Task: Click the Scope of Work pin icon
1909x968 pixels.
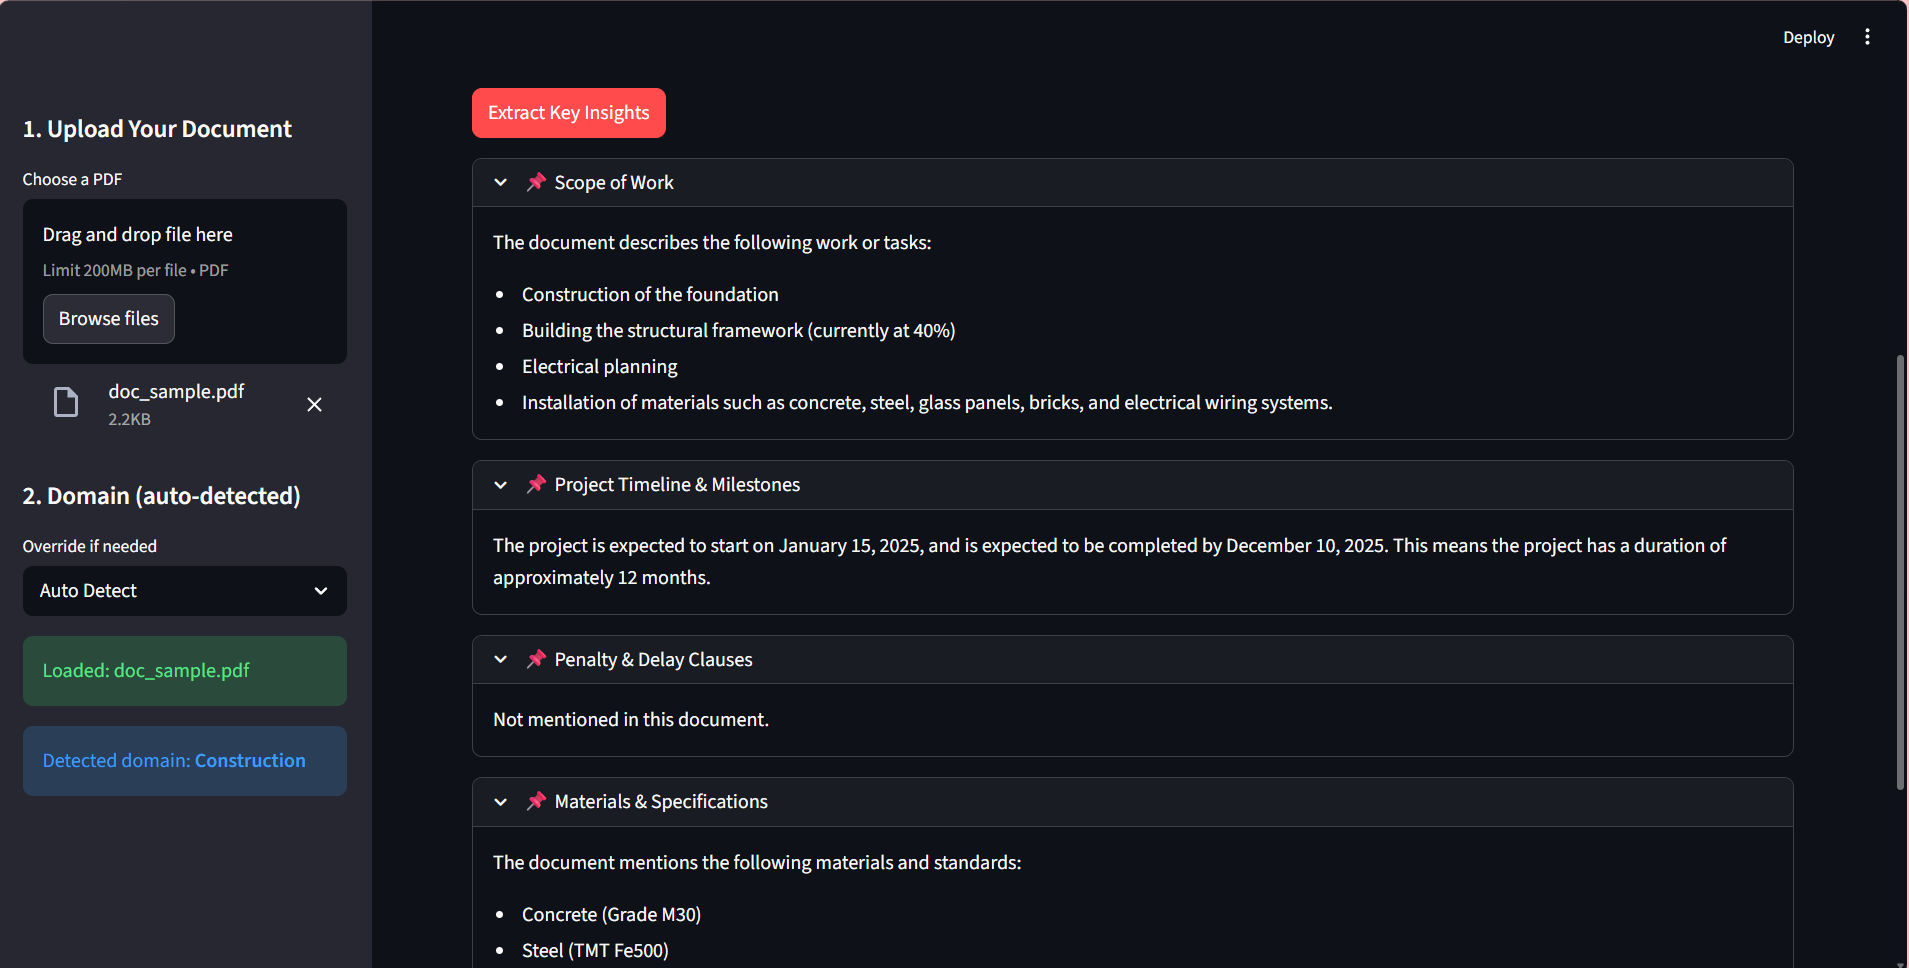Action: click(x=536, y=182)
